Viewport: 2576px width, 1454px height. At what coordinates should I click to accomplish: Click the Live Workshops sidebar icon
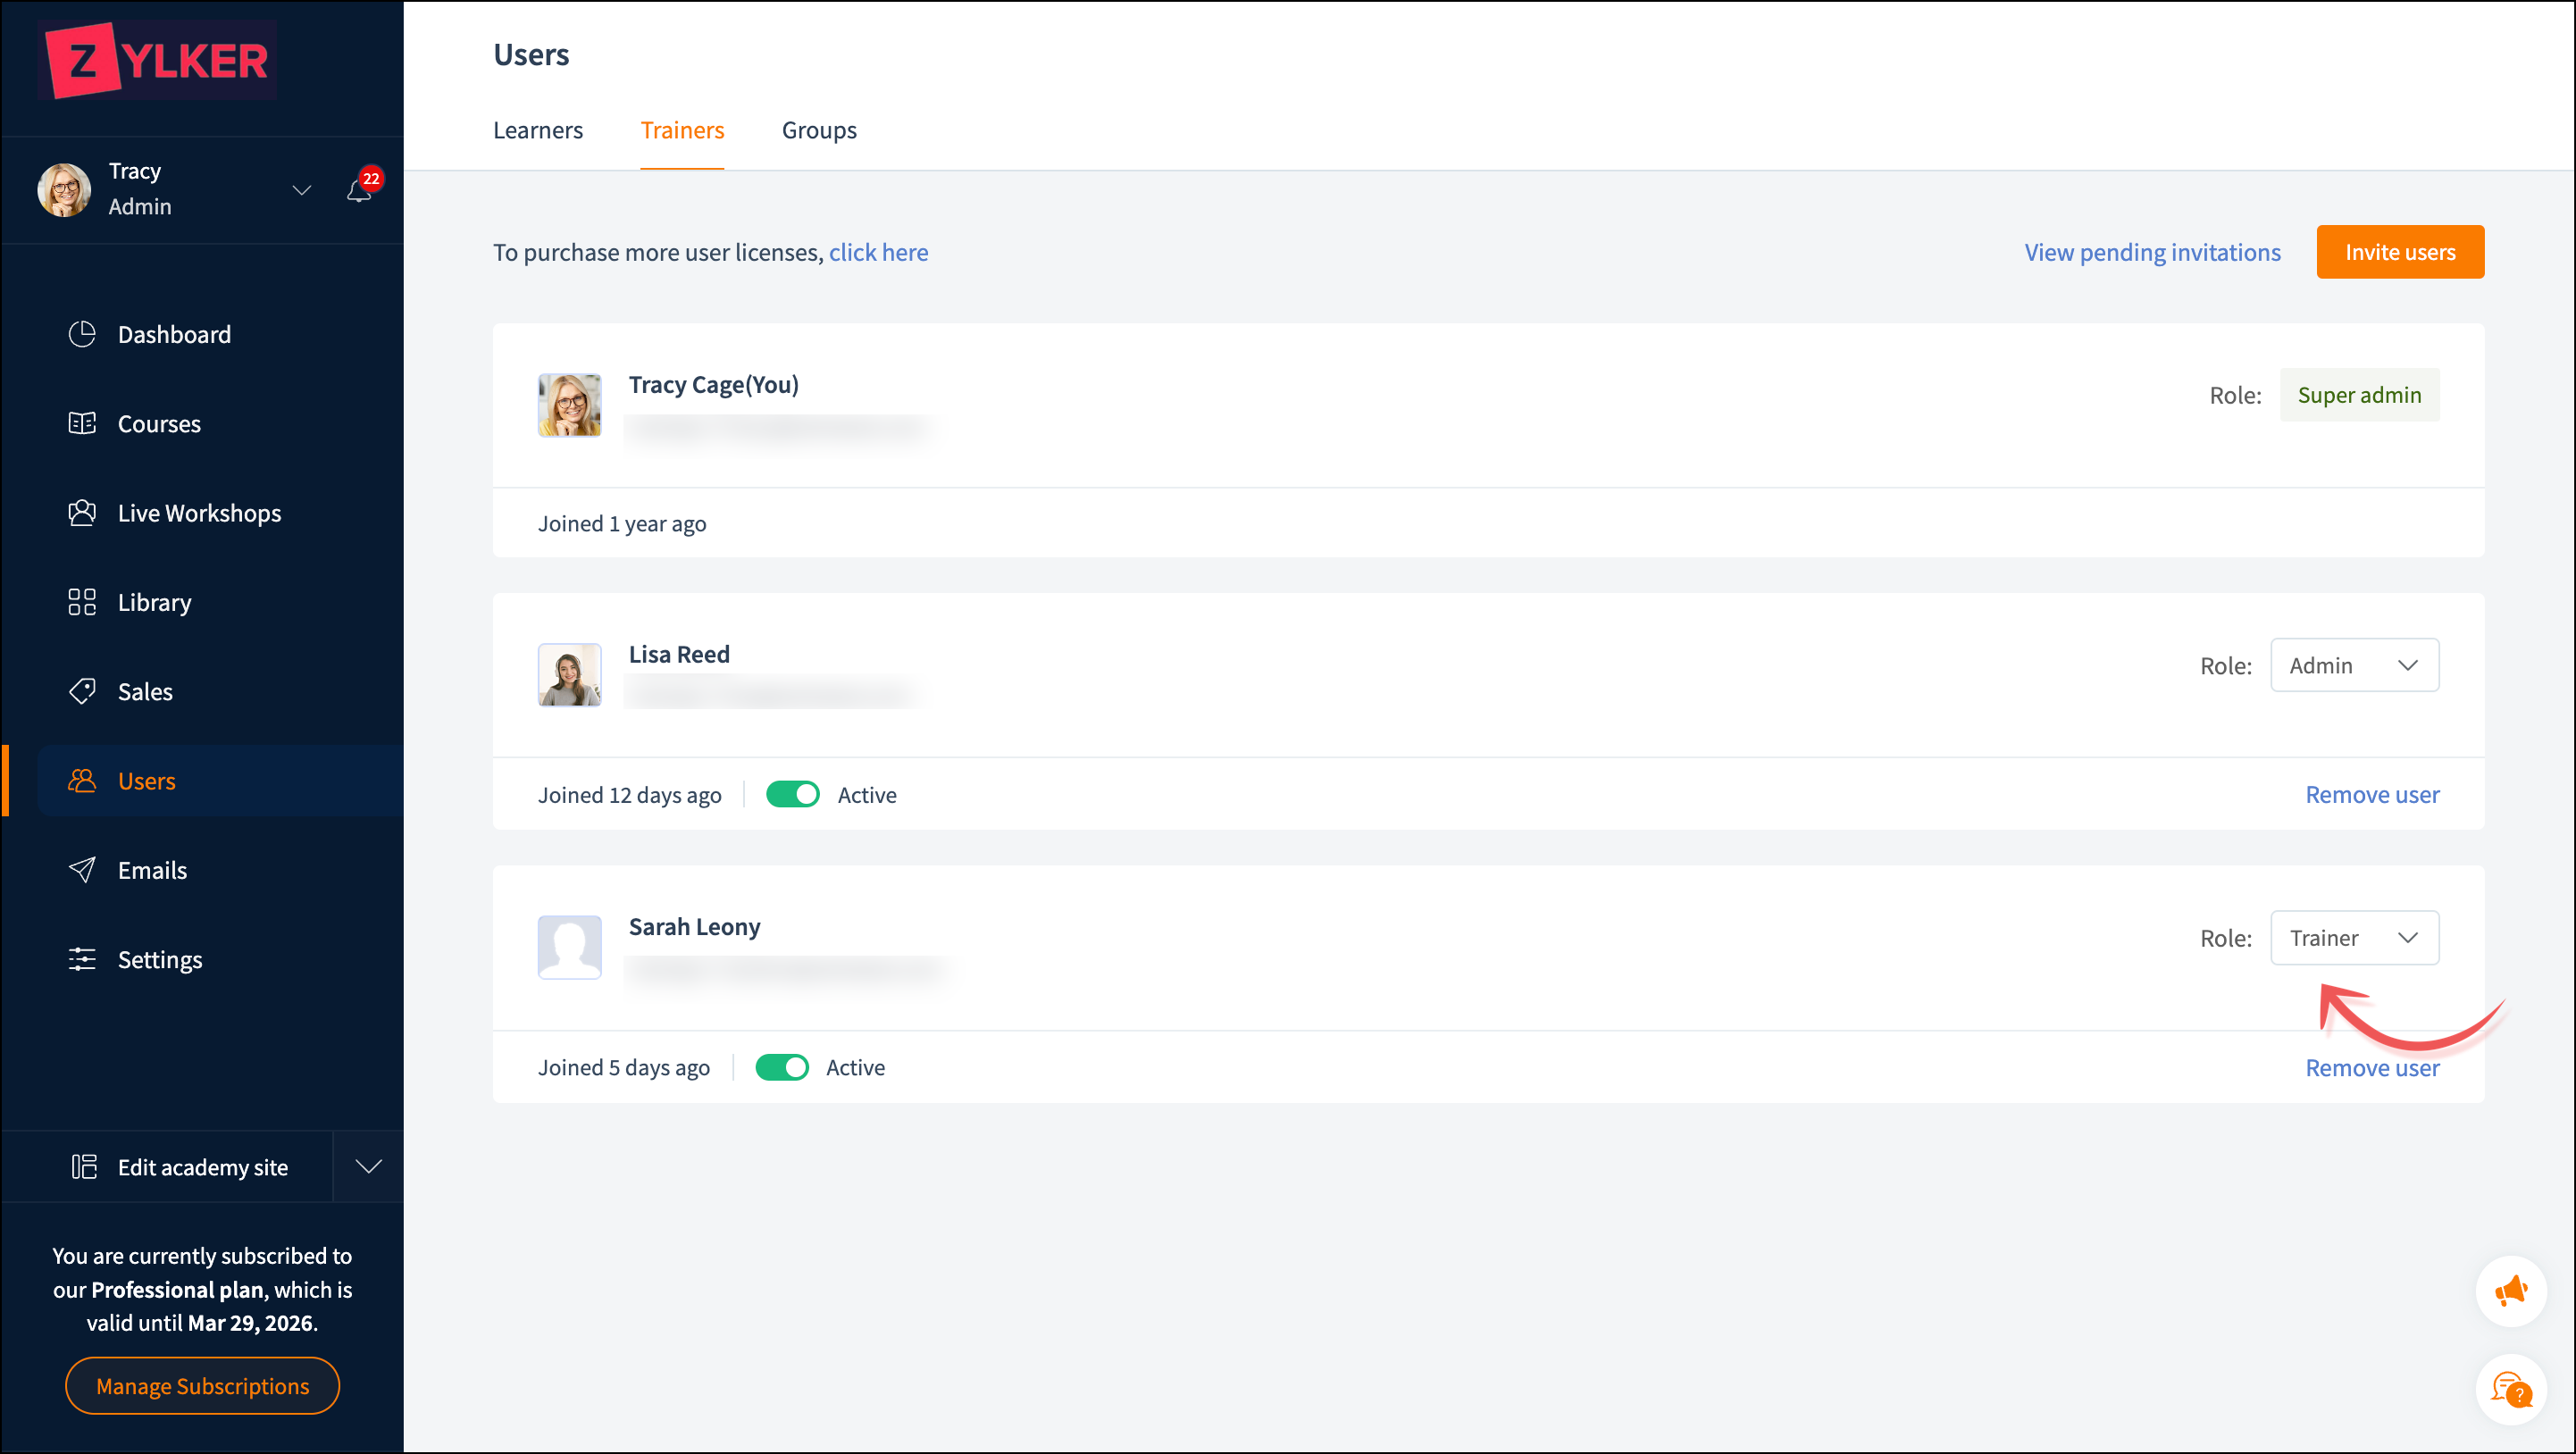coord(82,513)
